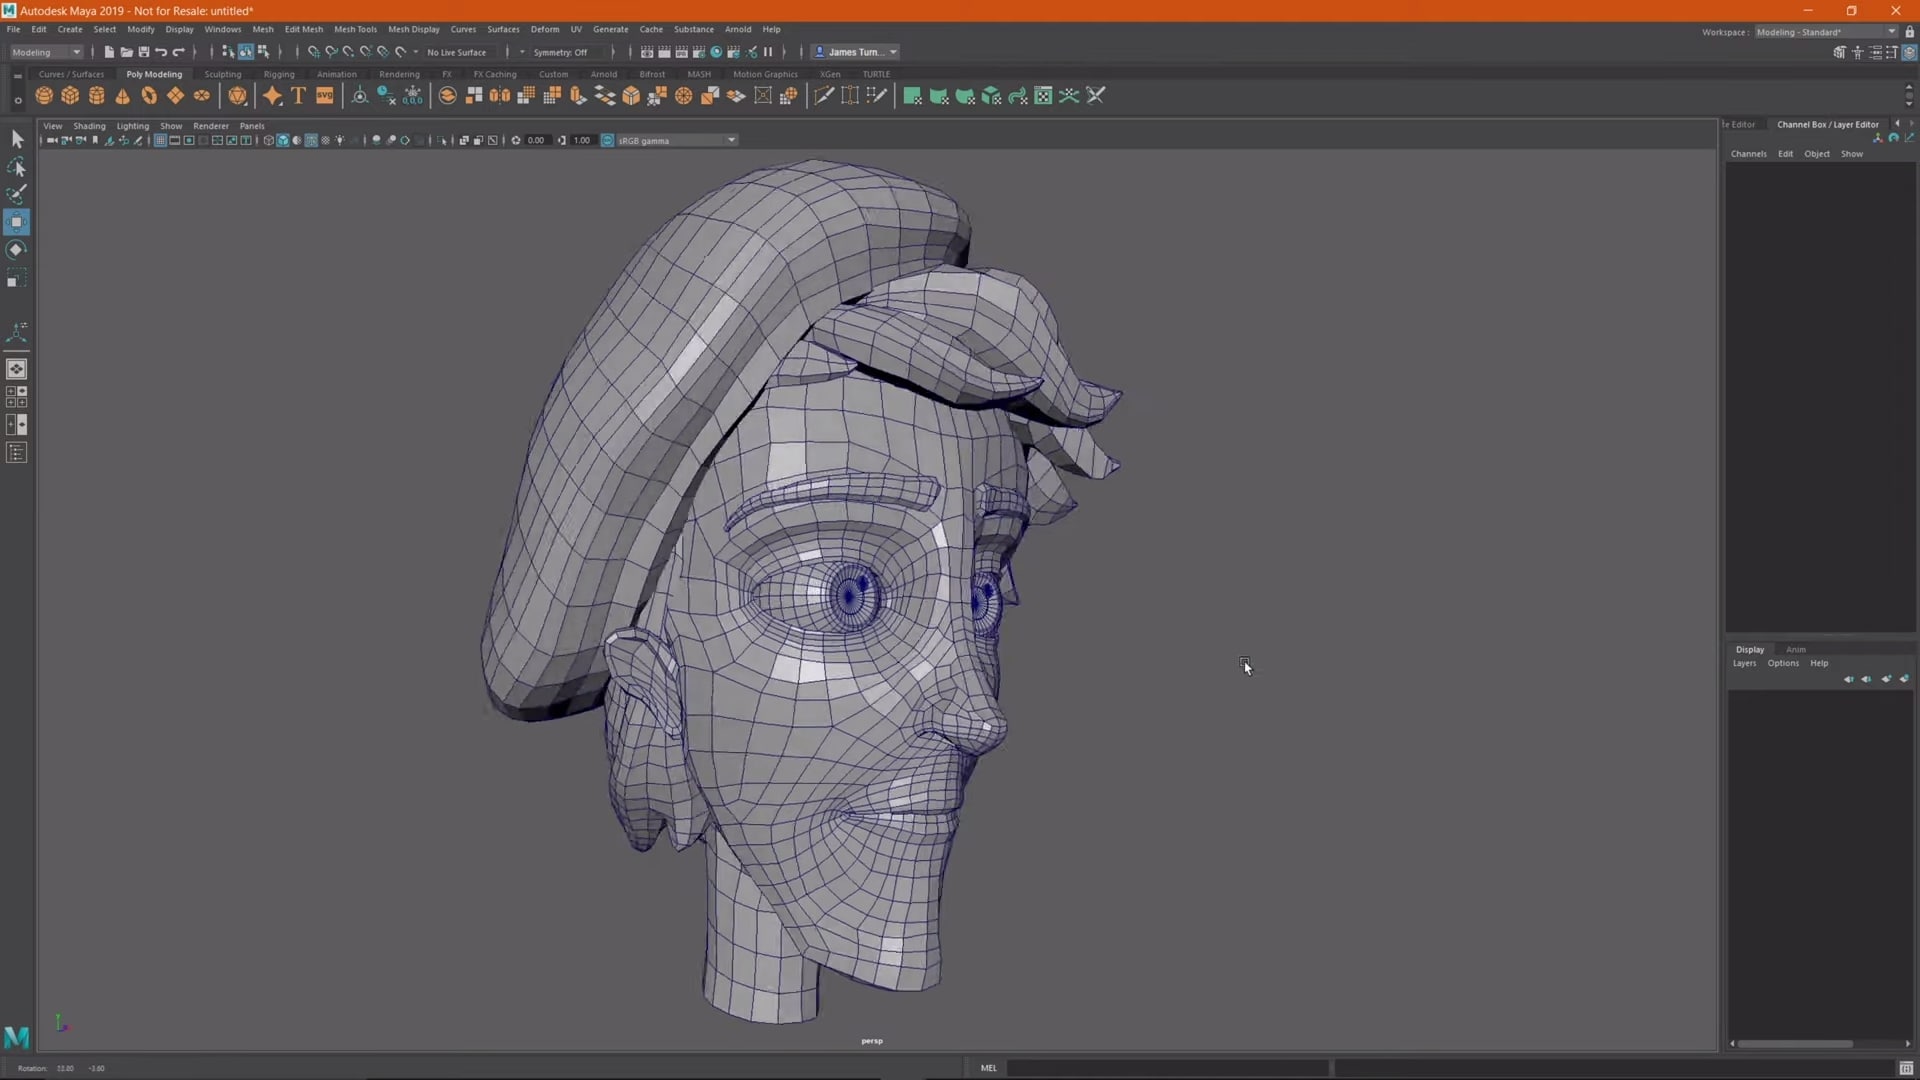This screenshot has width=1920, height=1080.
Task: Create a polygon cone from the shelf
Action: pos(122,96)
